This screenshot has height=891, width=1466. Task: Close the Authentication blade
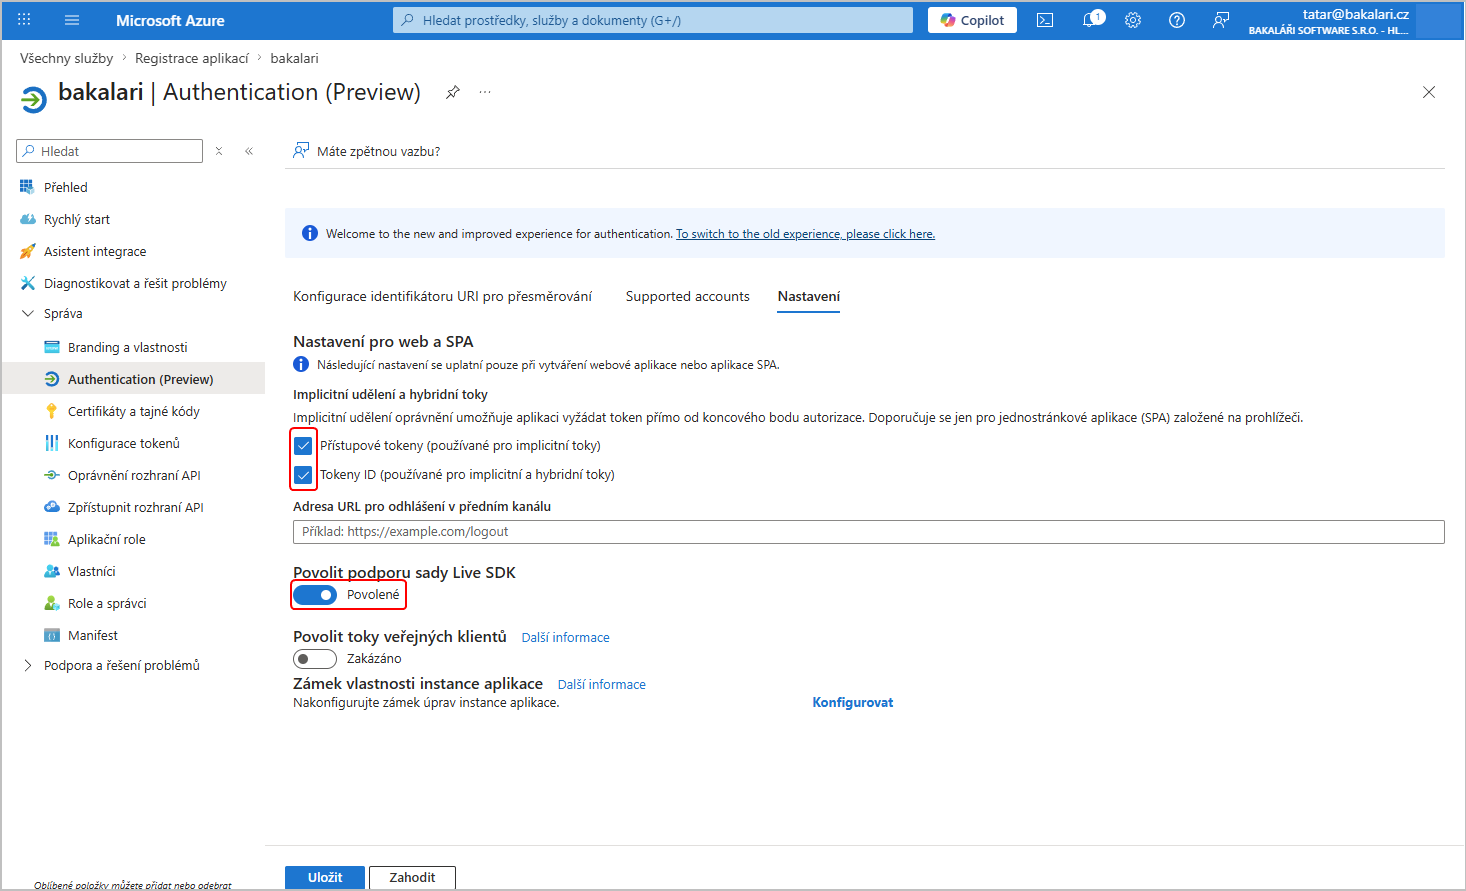click(1429, 92)
